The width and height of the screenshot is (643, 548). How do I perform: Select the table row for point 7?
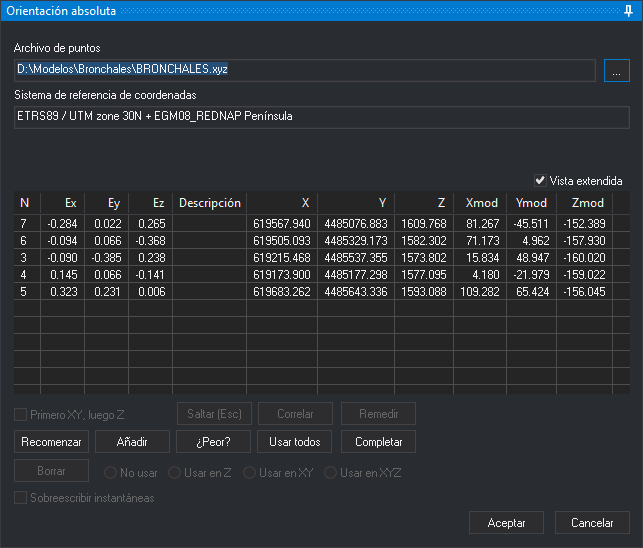322,224
